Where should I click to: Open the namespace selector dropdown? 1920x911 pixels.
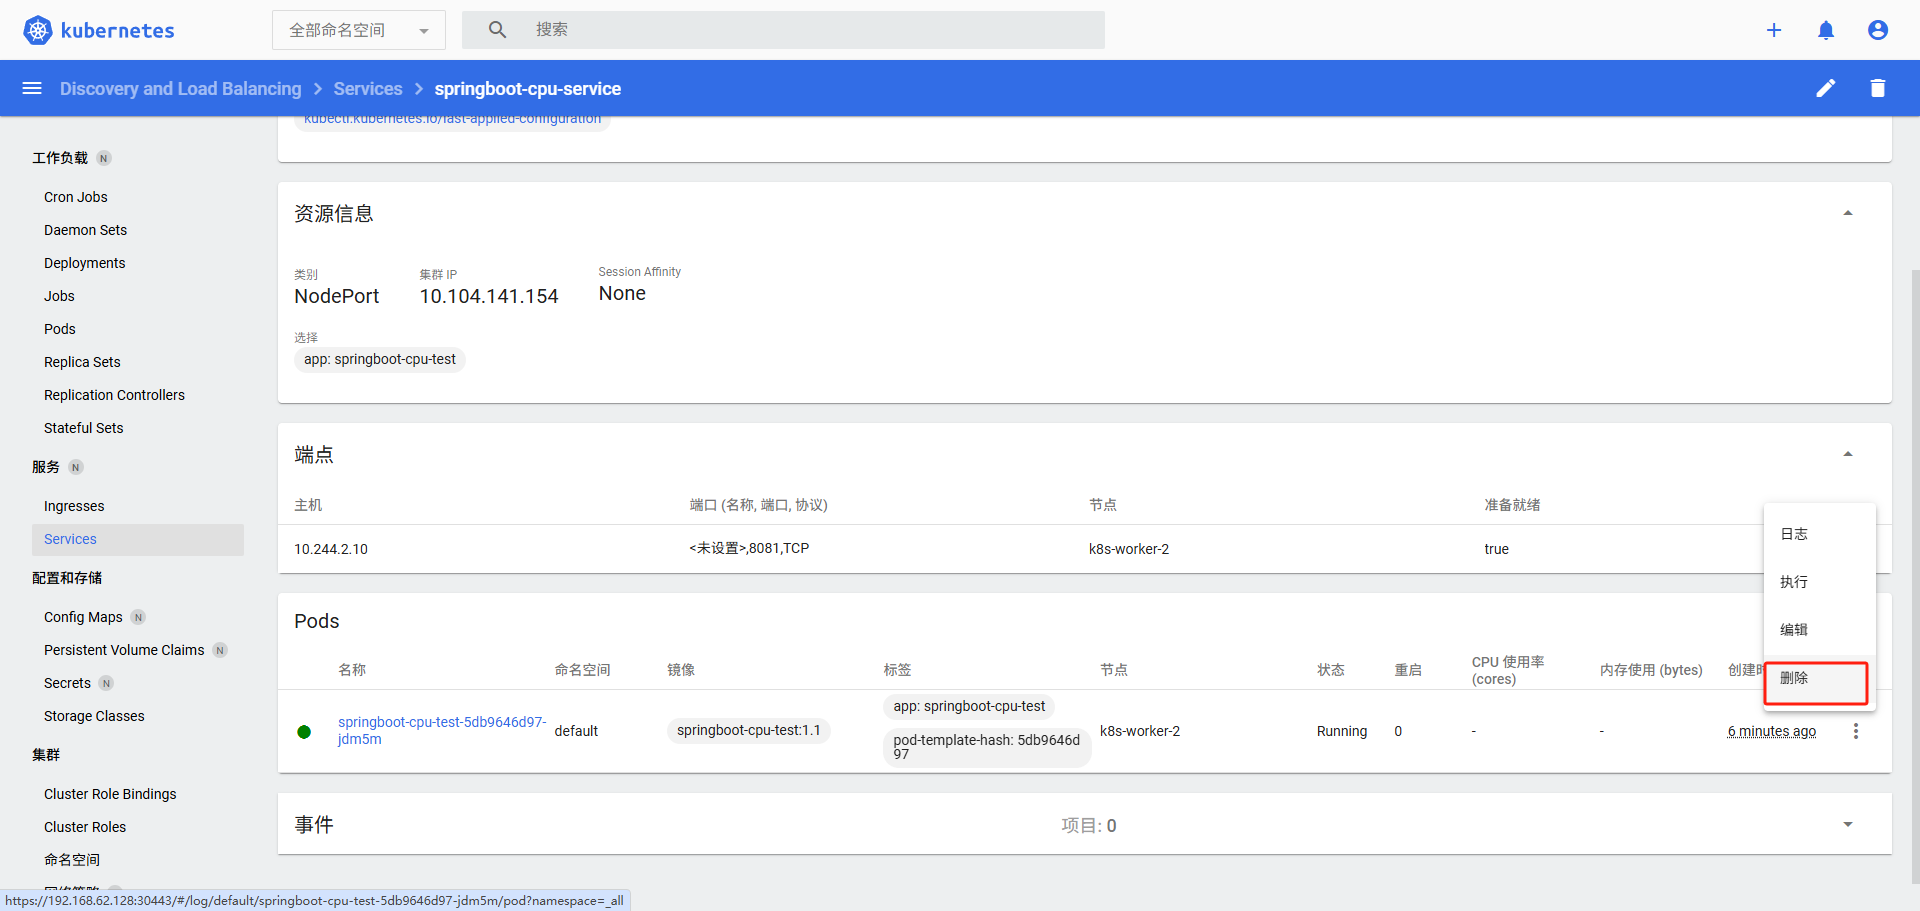[x=359, y=30]
